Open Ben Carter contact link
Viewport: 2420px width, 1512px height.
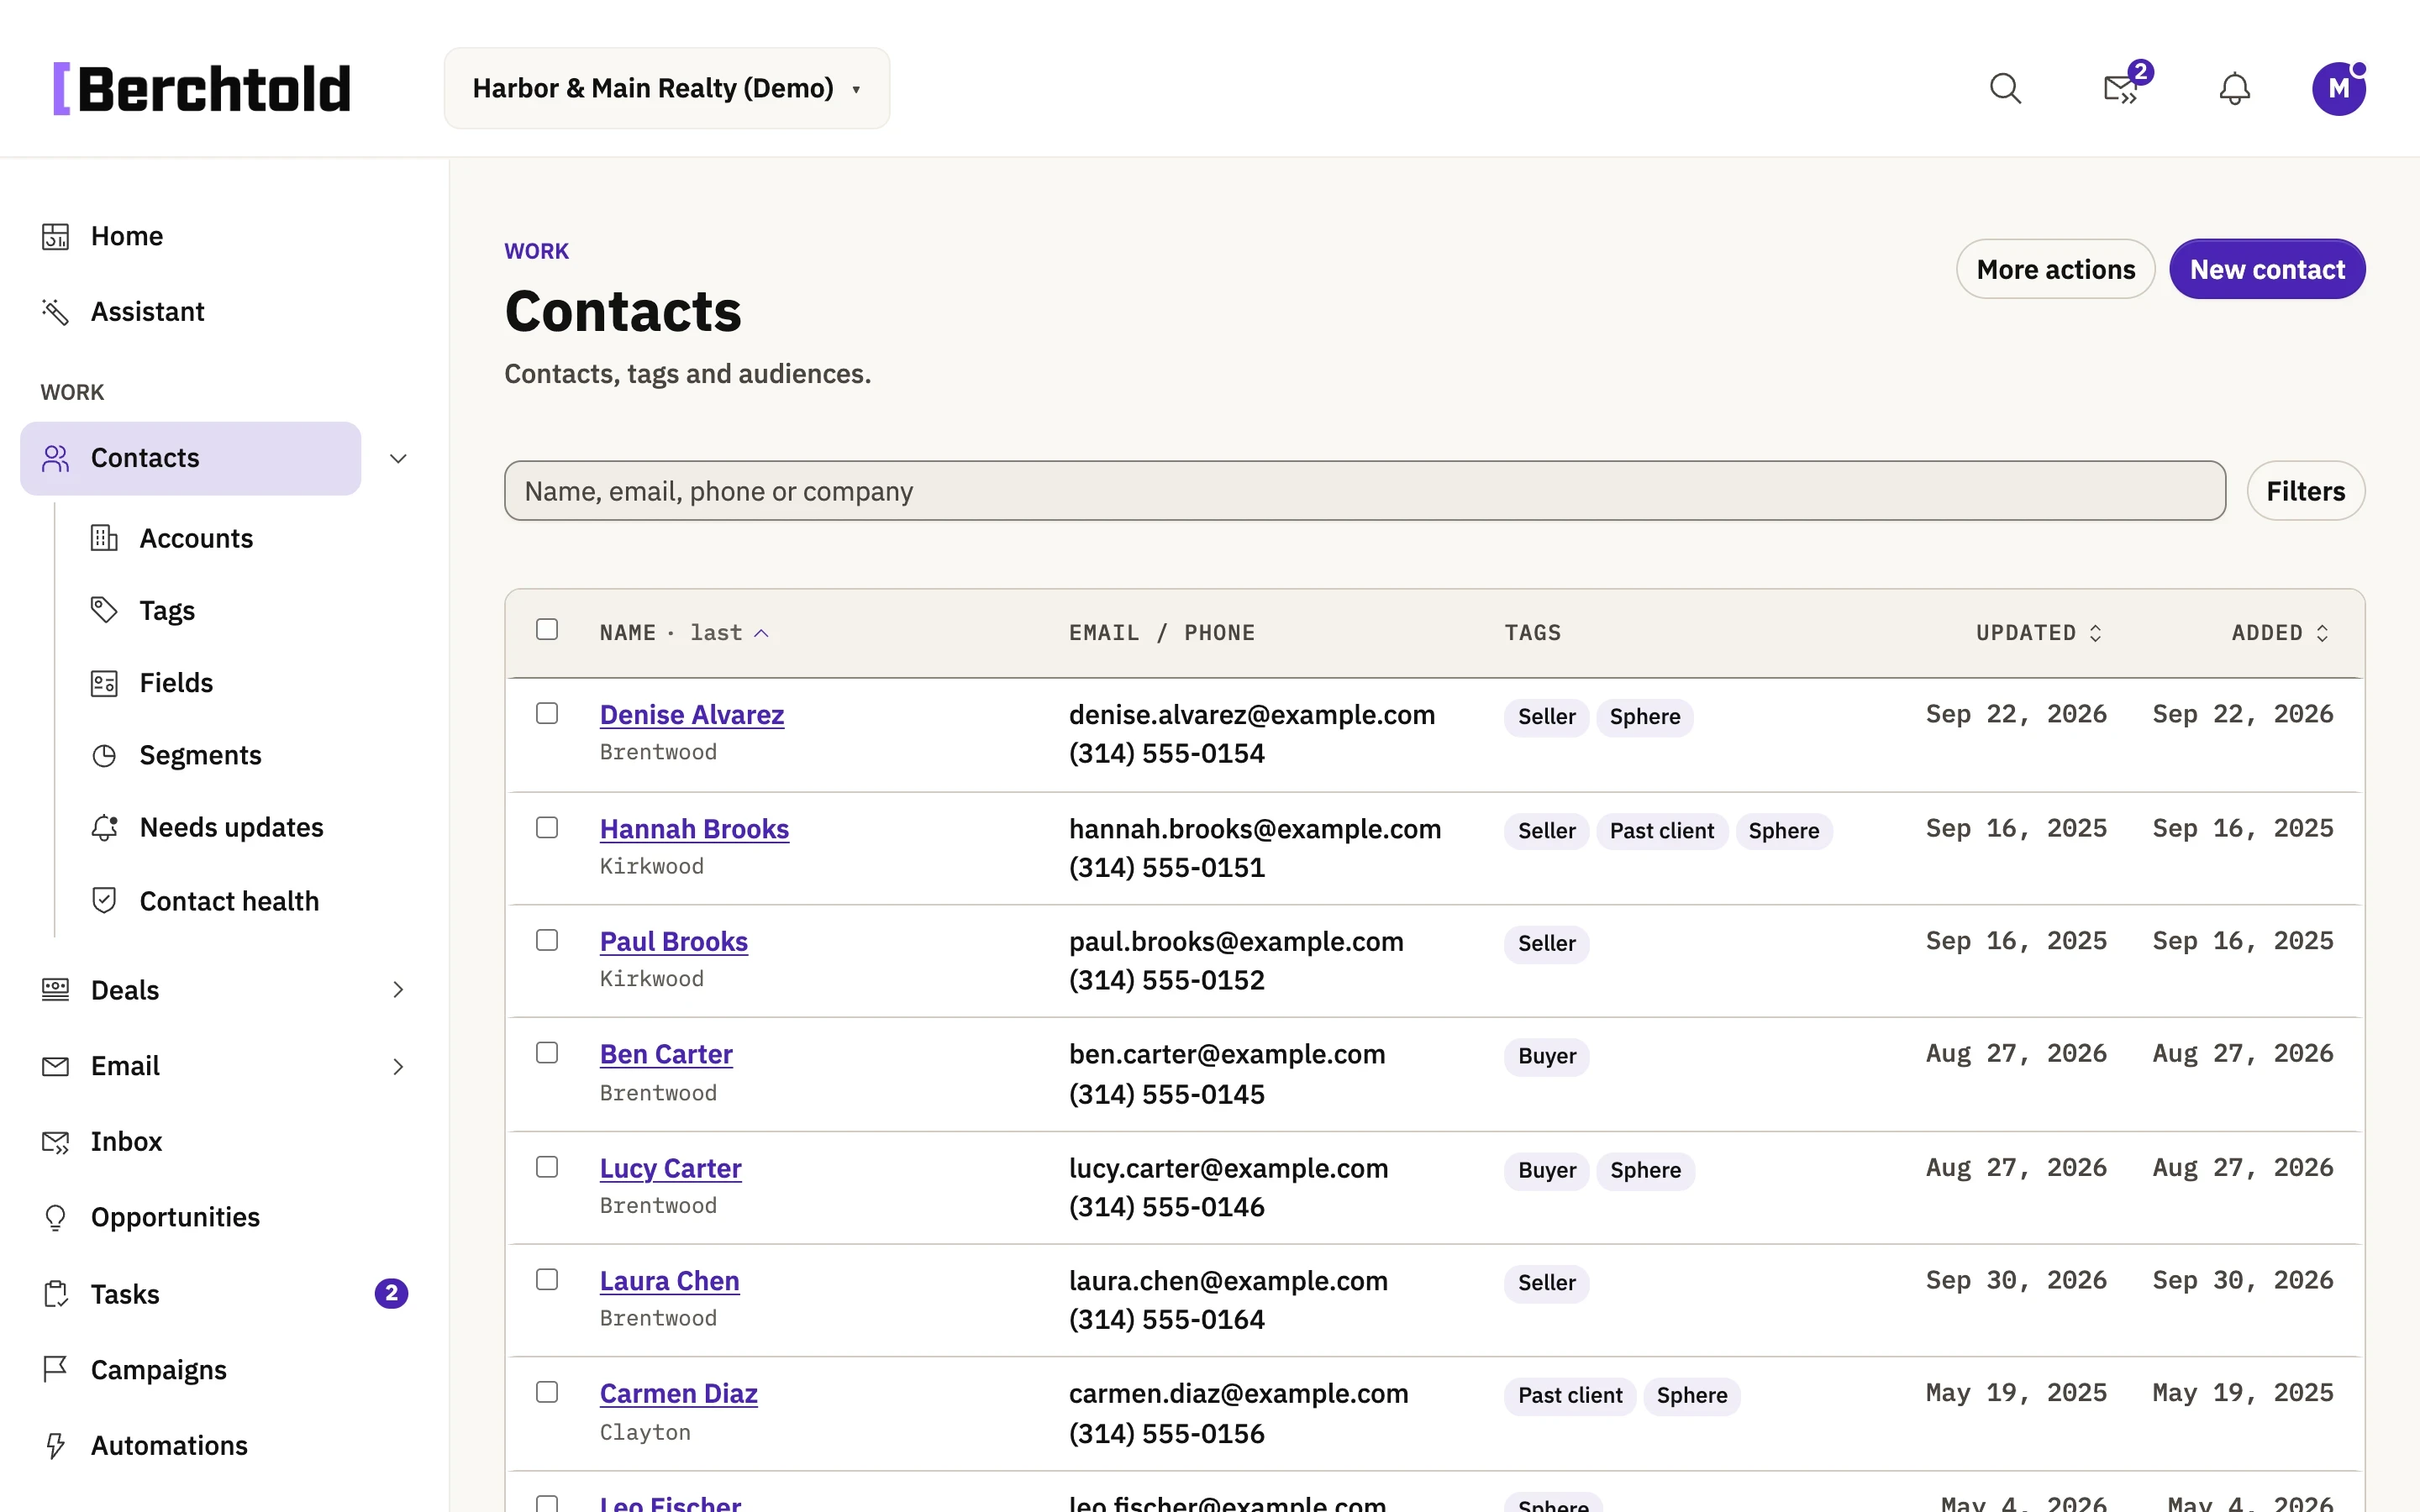[666, 1054]
